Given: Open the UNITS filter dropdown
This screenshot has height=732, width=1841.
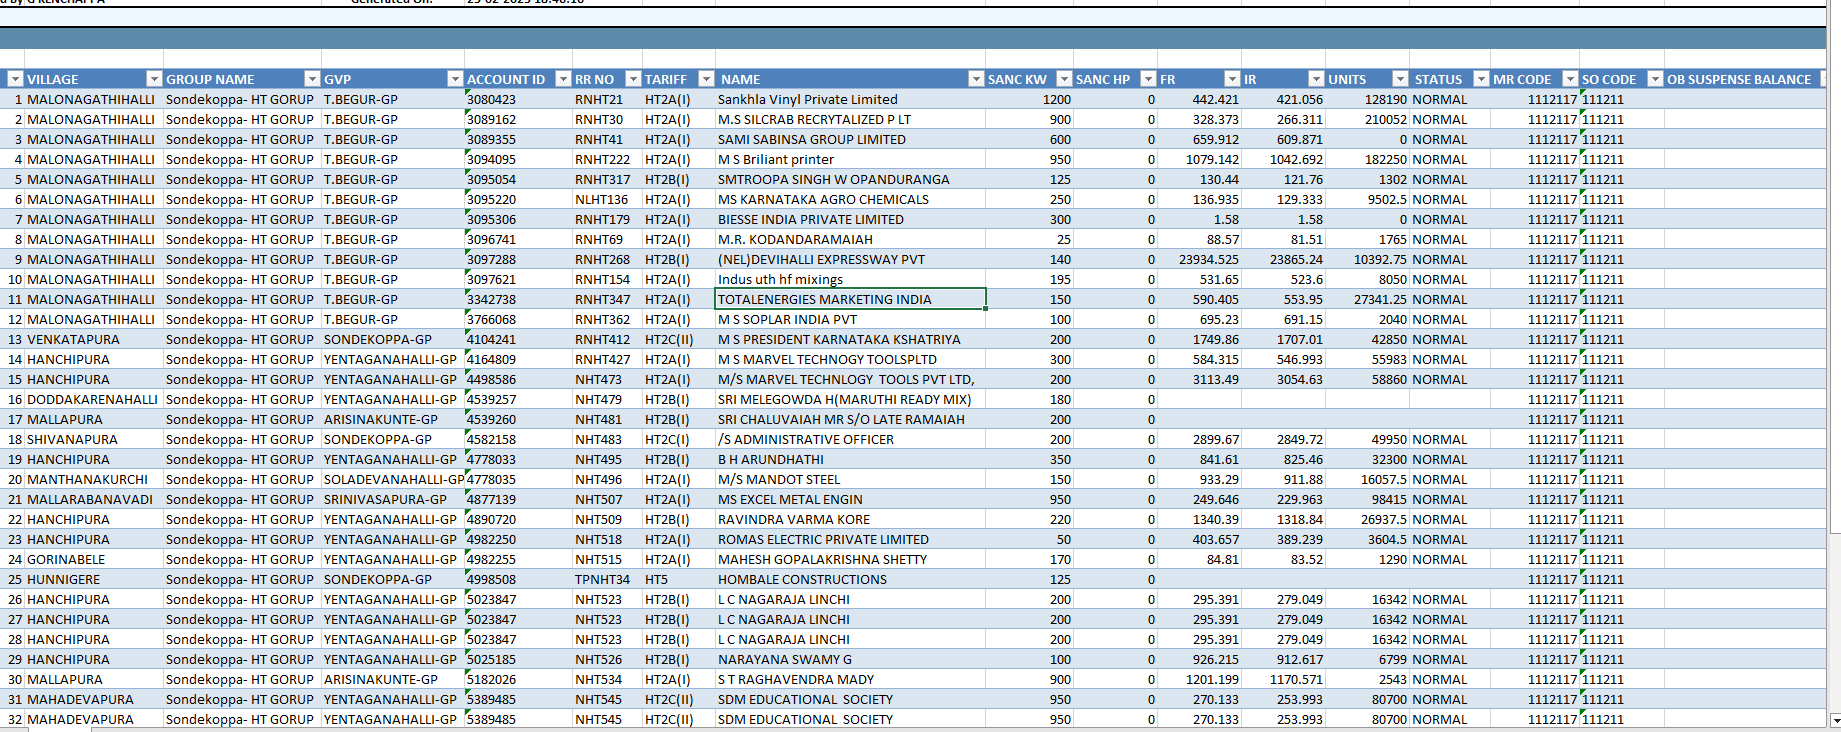Looking at the screenshot, I should (x=1400, y=79).
